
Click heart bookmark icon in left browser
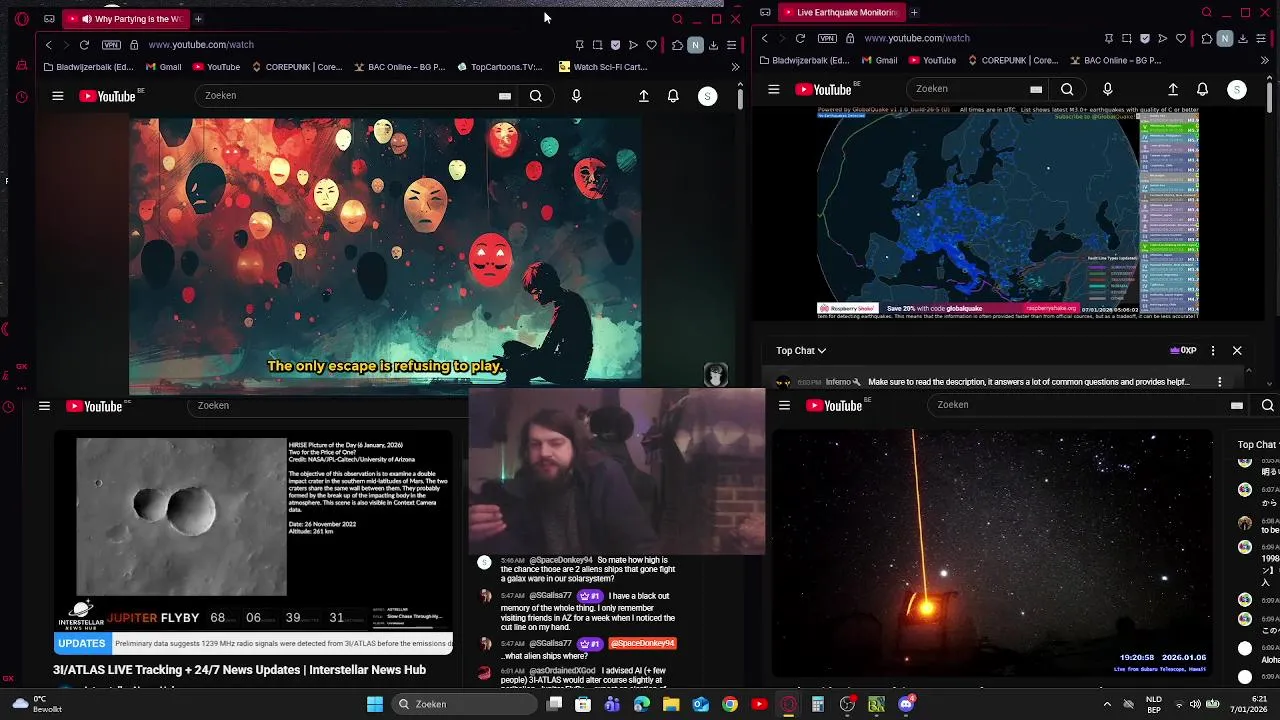tap(652, 45)
